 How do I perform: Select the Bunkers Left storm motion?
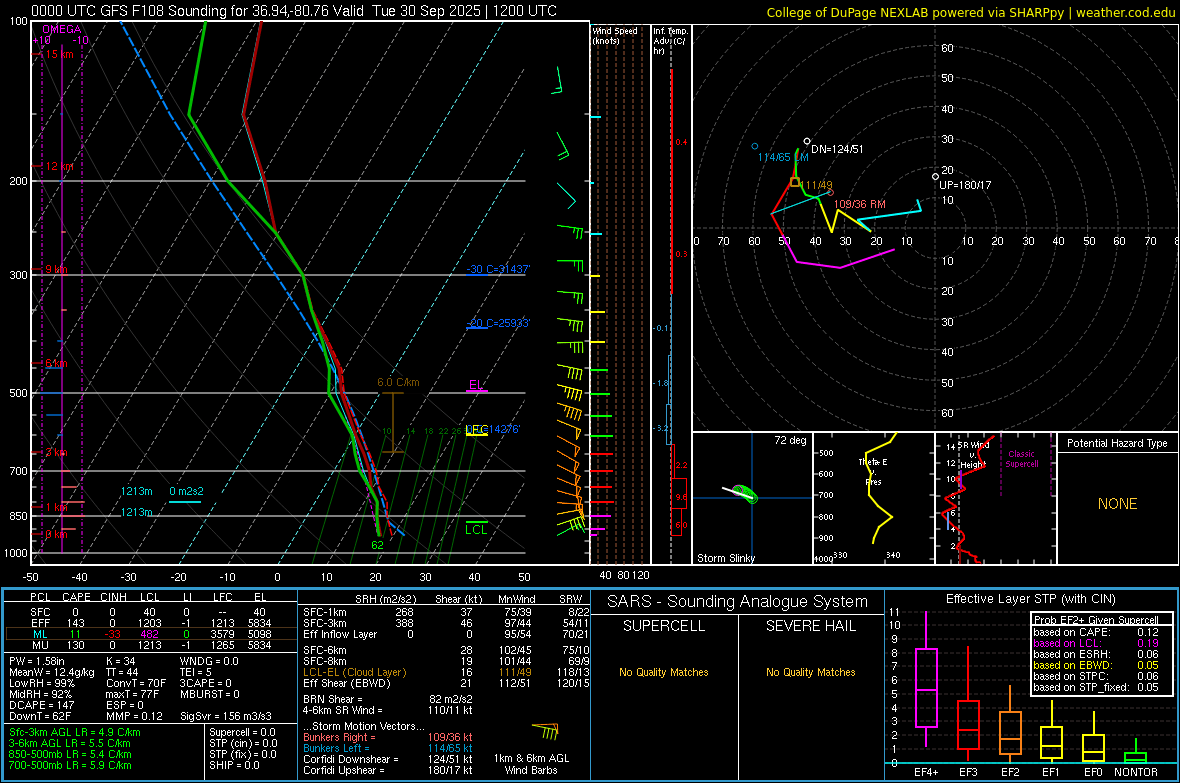coord(388,748)
